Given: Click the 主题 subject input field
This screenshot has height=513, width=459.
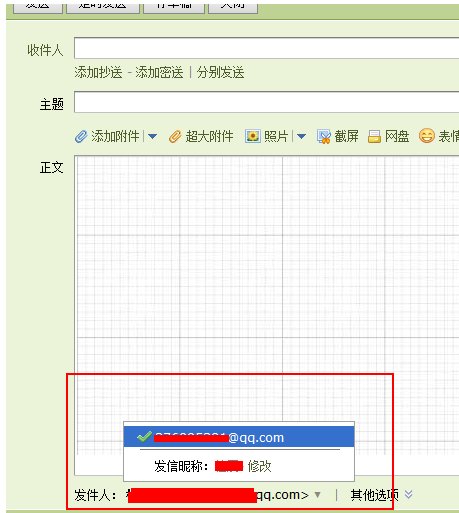Looking at the screenshot, I should coord(266,102).
